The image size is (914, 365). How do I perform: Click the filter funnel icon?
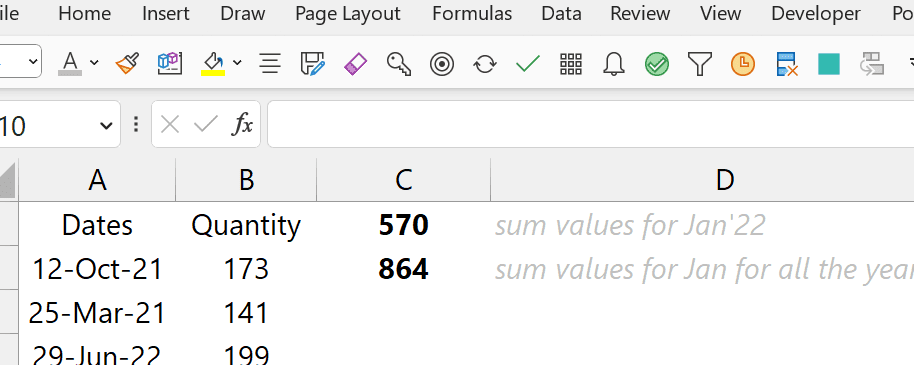(700, 64)
